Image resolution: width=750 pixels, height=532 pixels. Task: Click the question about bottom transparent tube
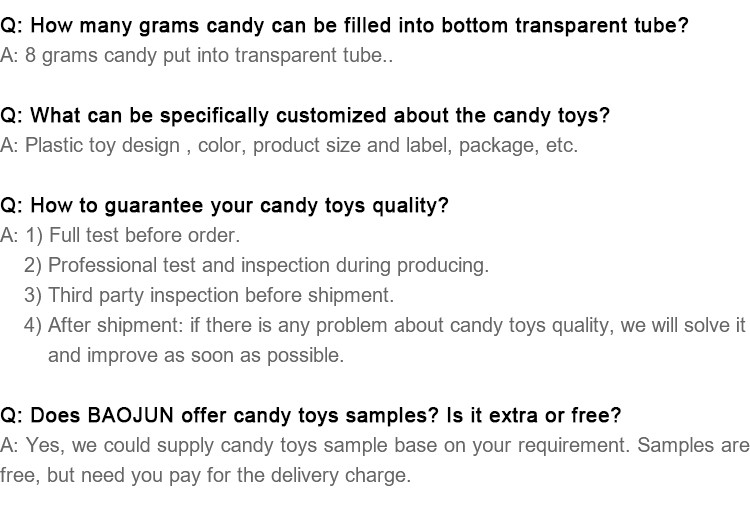pos(344,25)
